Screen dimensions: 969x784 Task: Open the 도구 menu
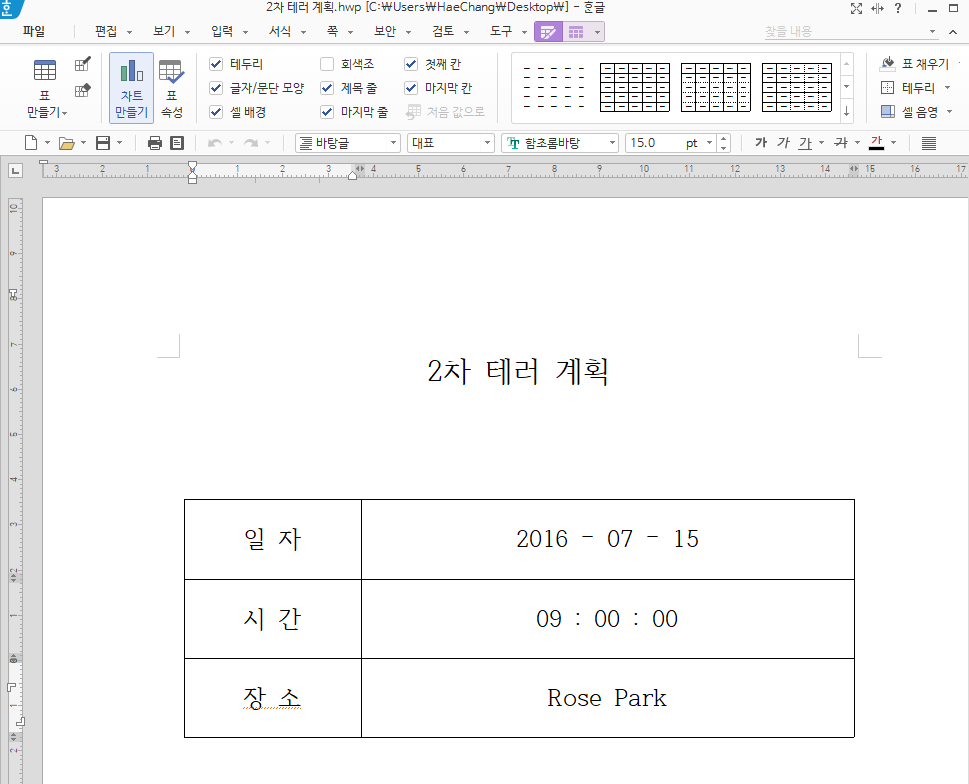[501, 32]
